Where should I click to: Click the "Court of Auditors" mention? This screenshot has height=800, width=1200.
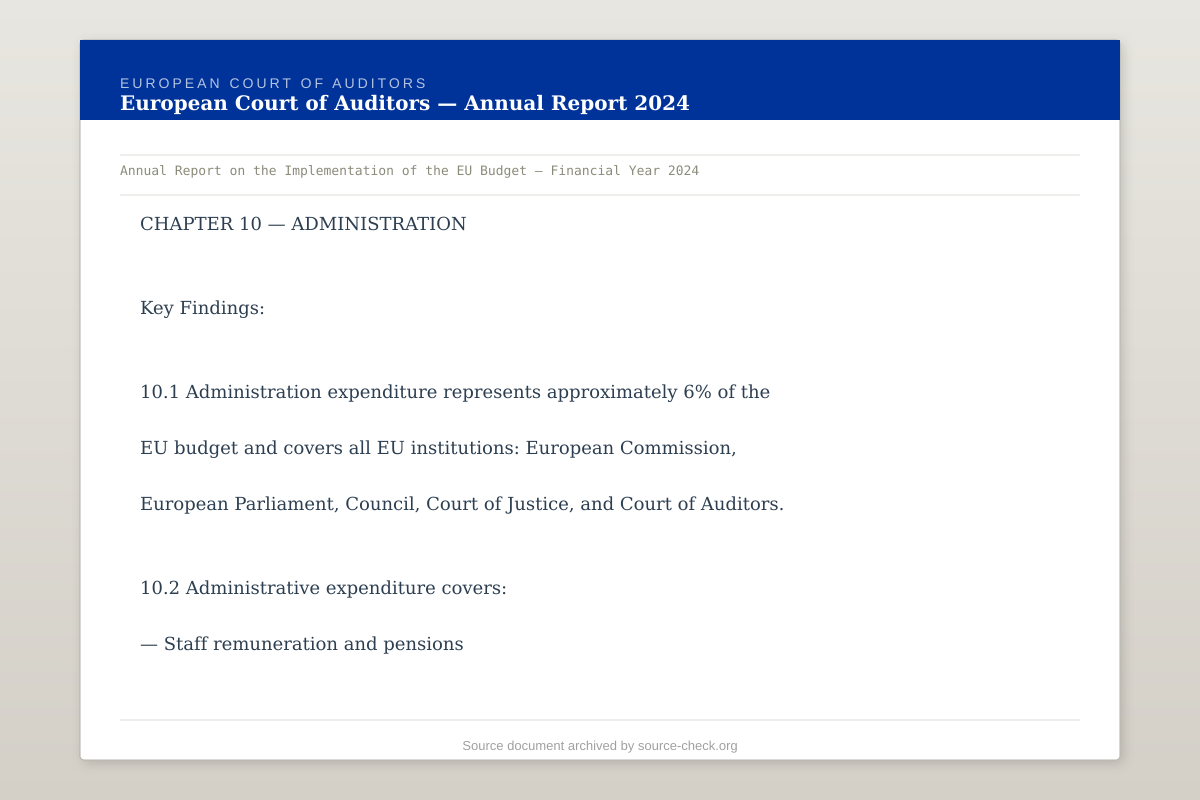tap(702, 503)
